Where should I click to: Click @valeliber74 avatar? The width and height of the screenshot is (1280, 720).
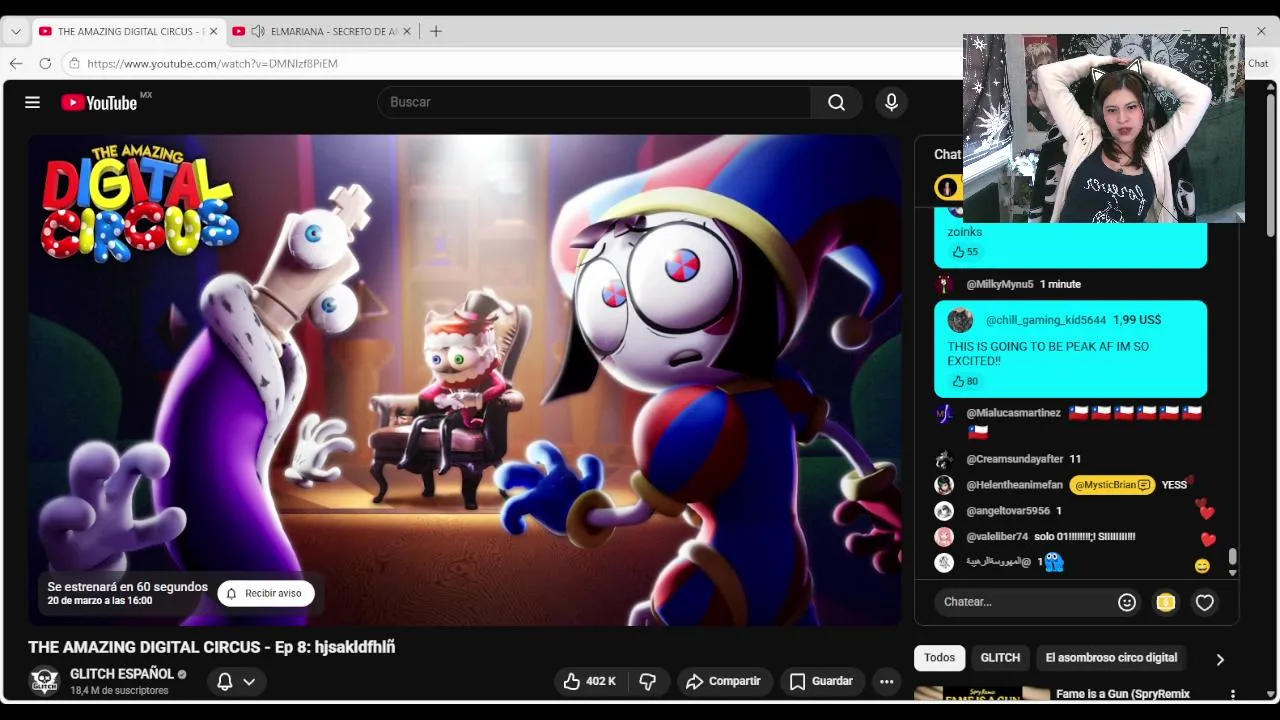(944, 537)
